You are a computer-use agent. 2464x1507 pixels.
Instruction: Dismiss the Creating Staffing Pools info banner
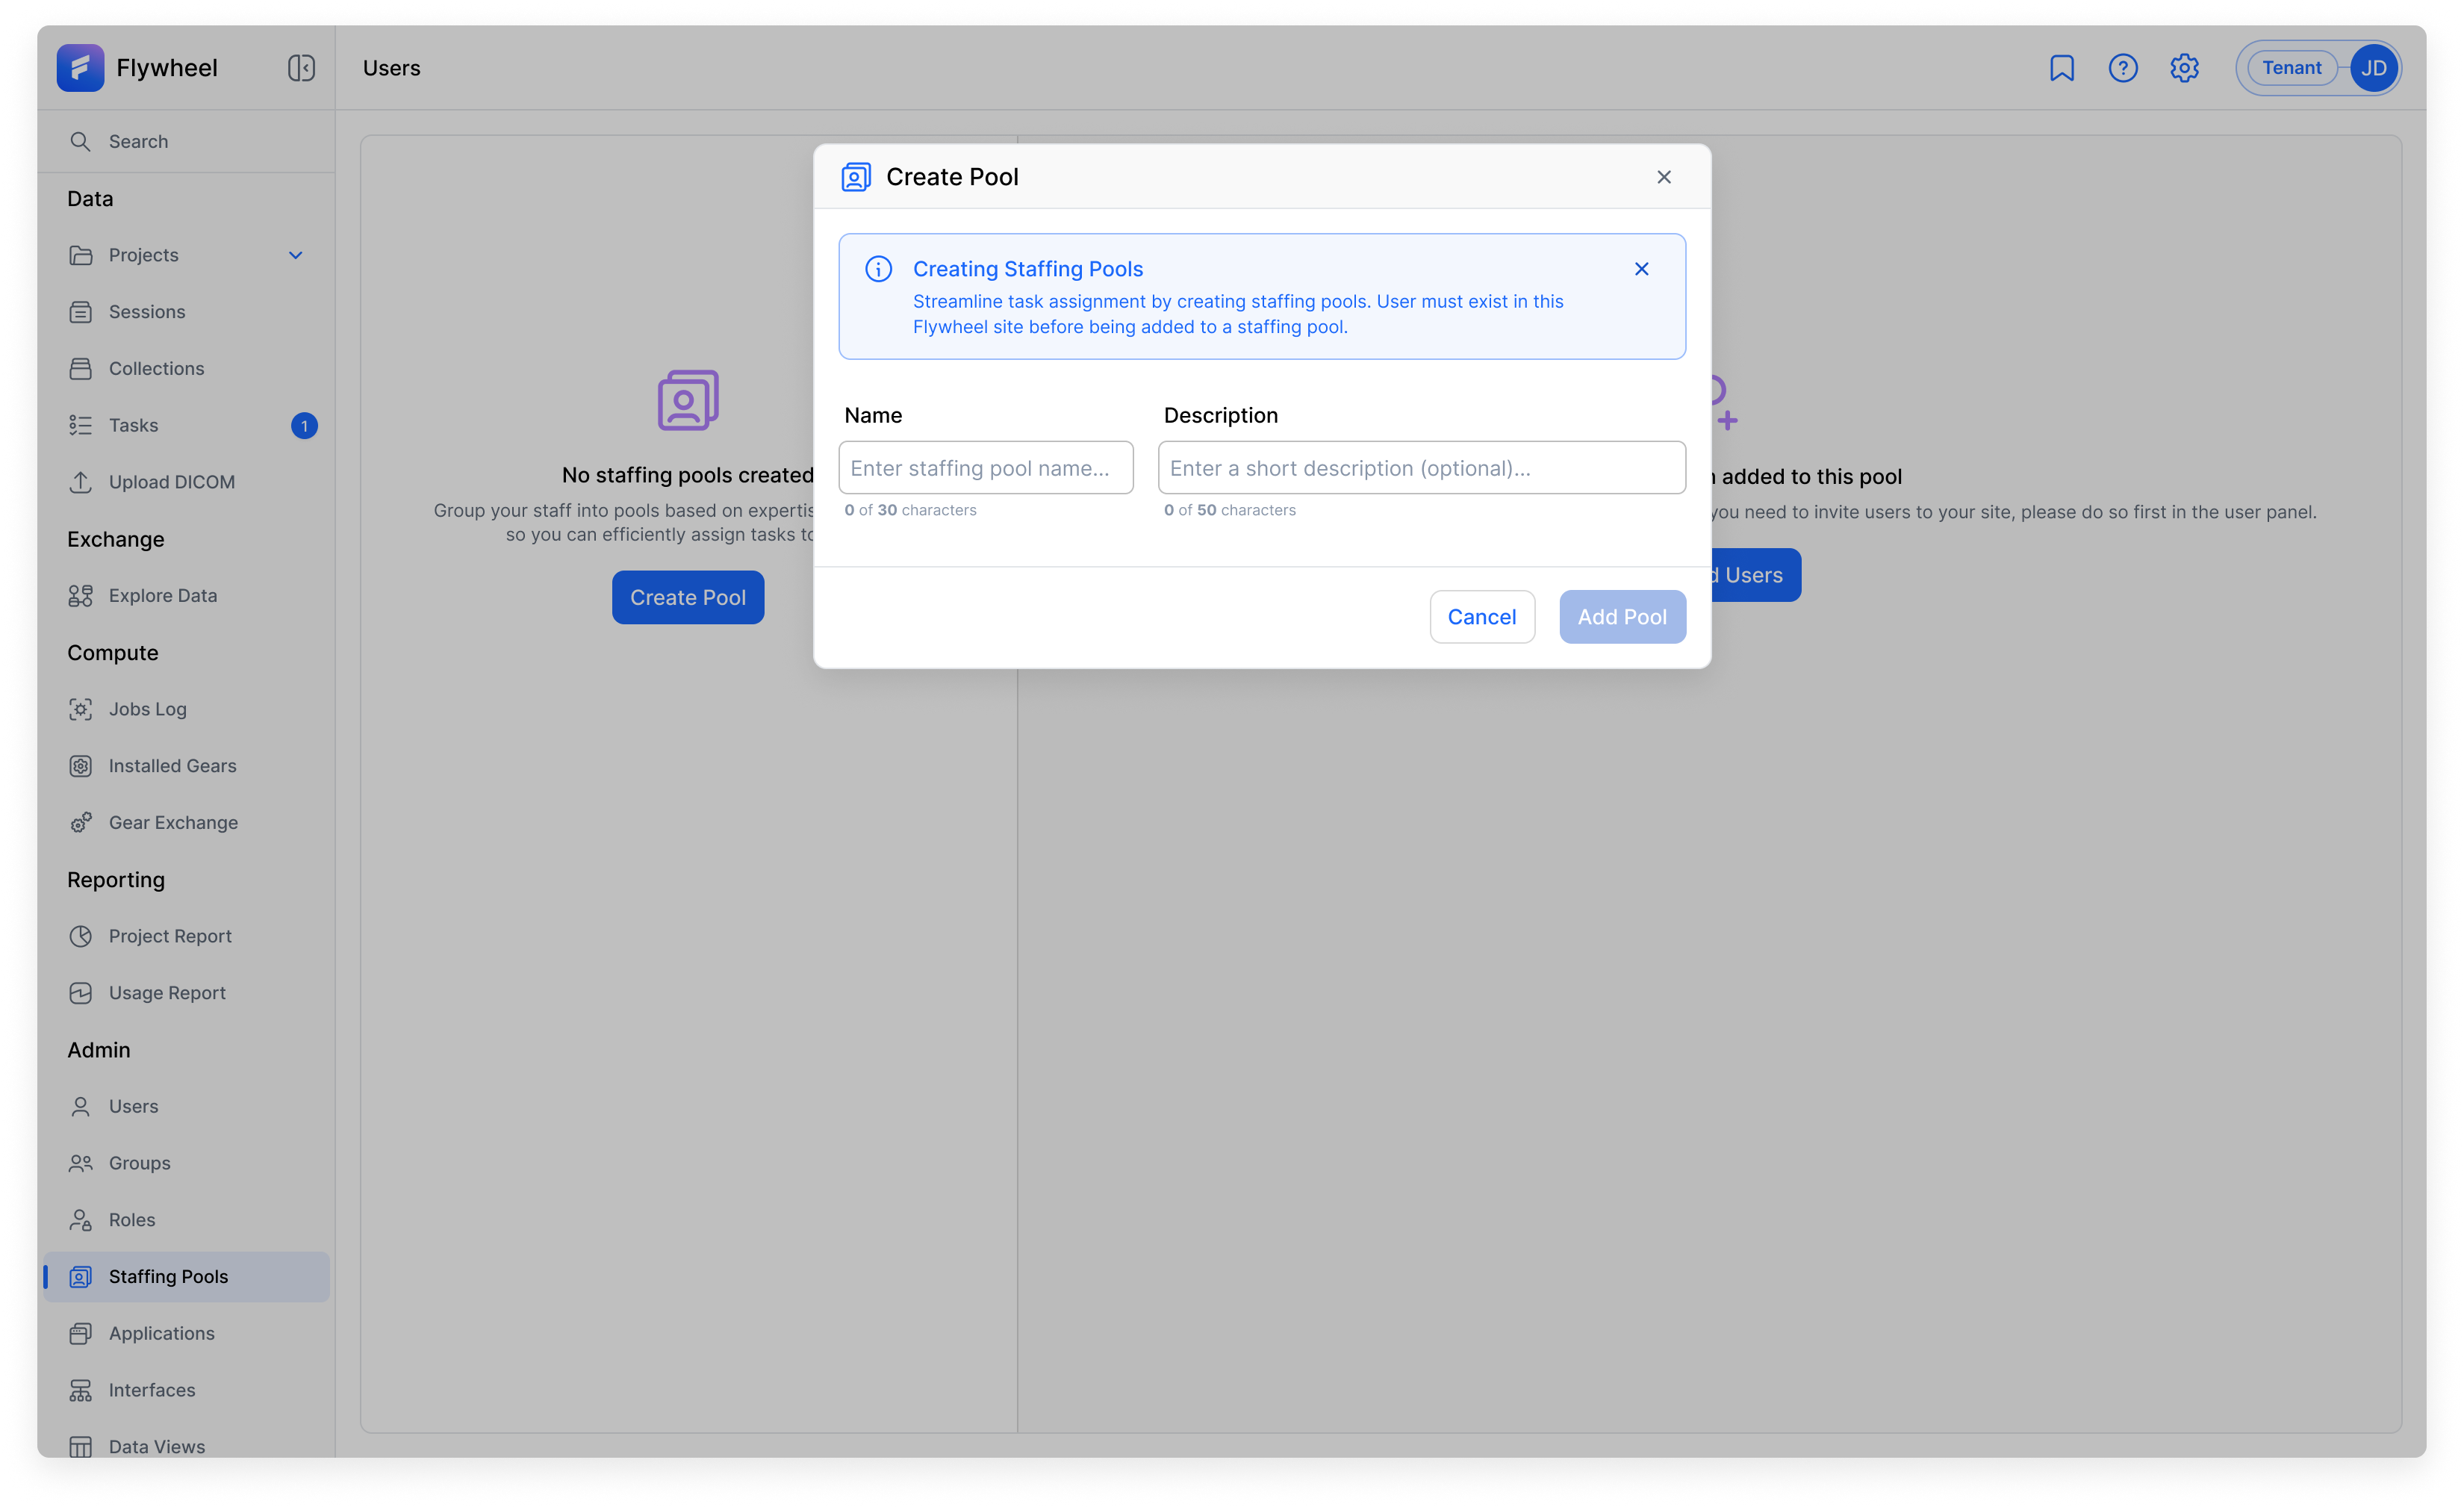1641,268
